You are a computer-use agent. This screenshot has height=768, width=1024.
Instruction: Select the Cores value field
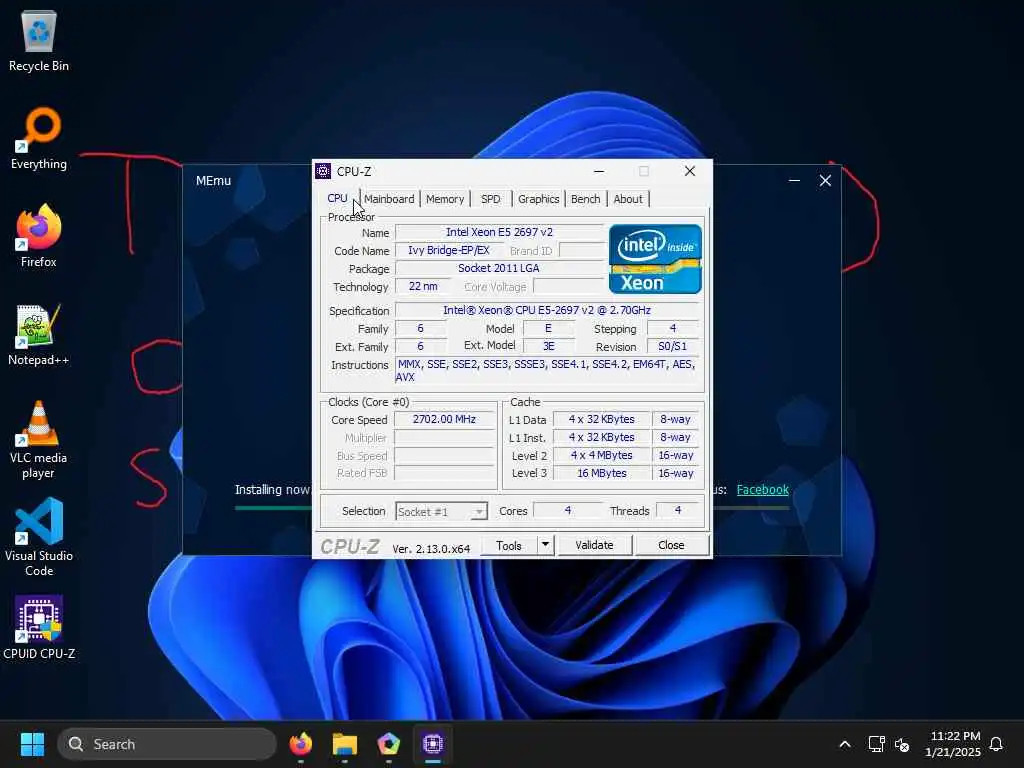tap(568, 510)
